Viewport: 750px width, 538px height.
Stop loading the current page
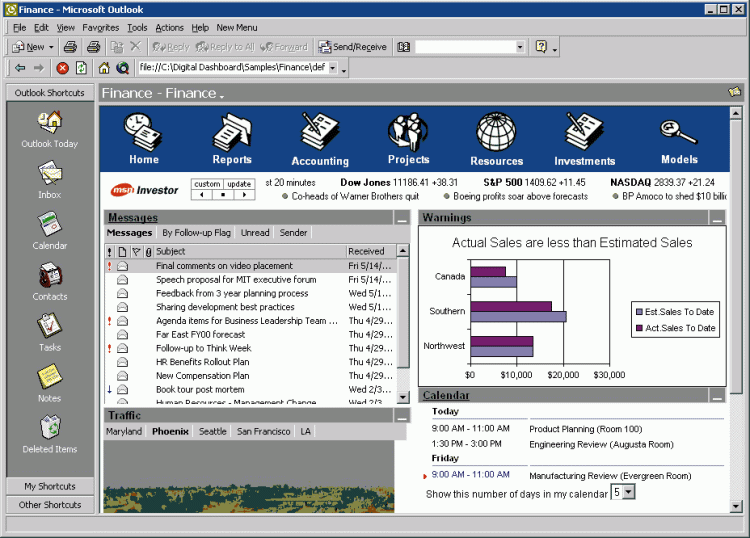(62, 68)
